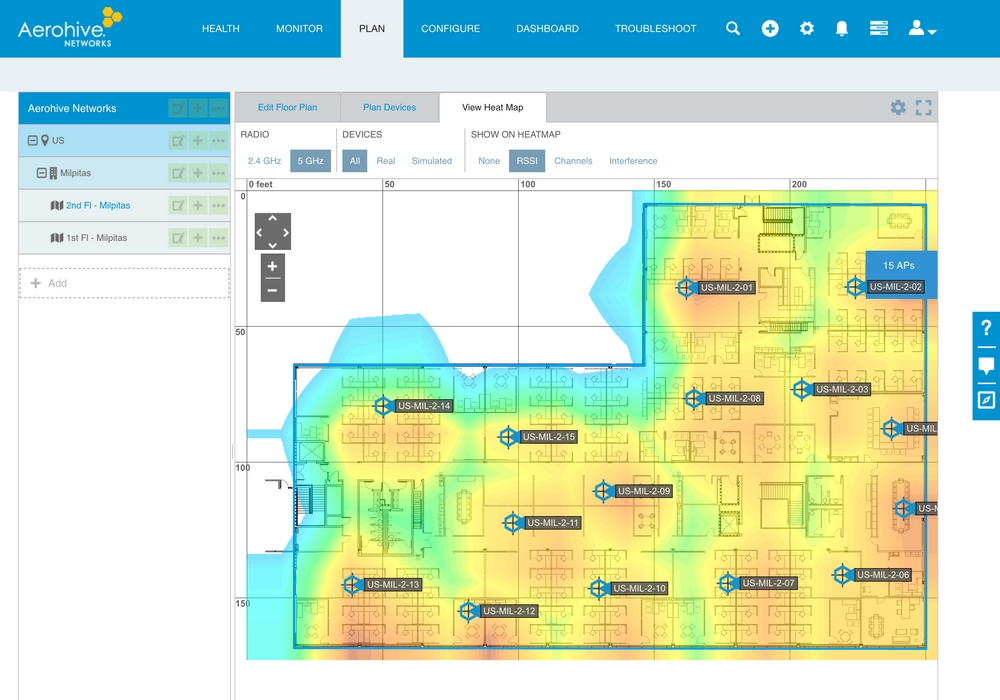The image size is (1000, 700).
Task: Edit the Milpitas building row
Action: (x=178, y=173)
